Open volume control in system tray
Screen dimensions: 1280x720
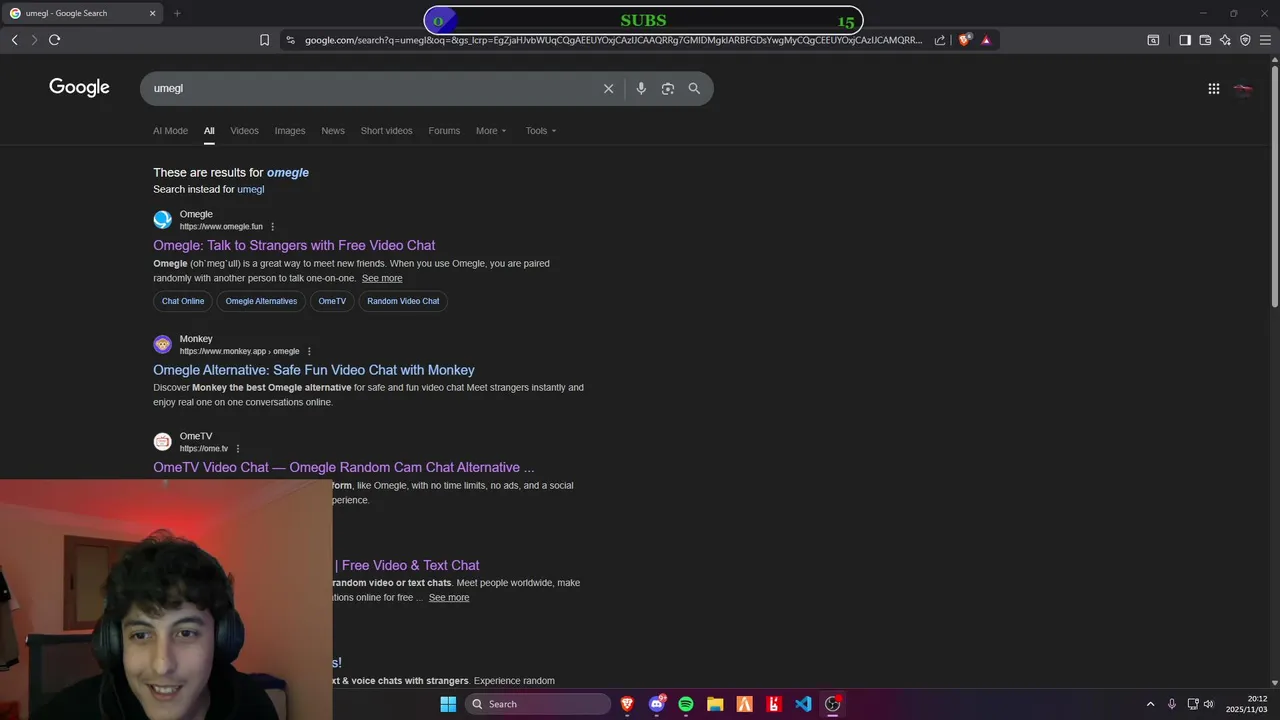pos(1209,704)
